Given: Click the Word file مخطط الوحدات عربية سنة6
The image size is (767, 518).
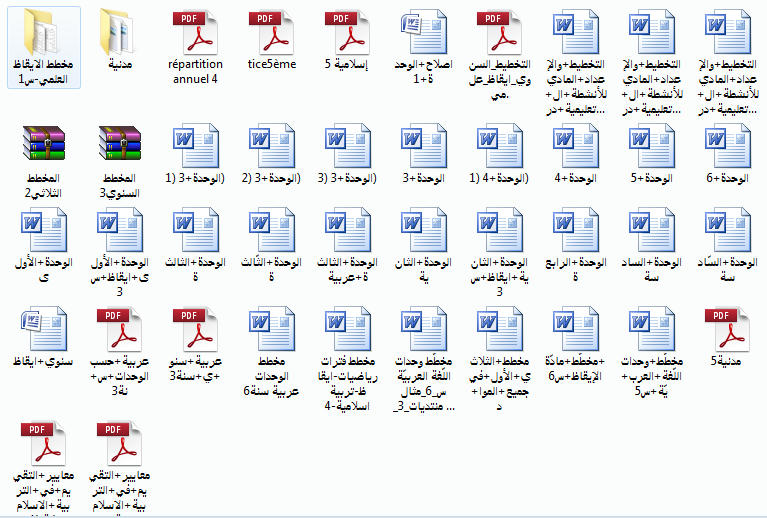Looking at the screenshot, I should (x=270, y=330).
